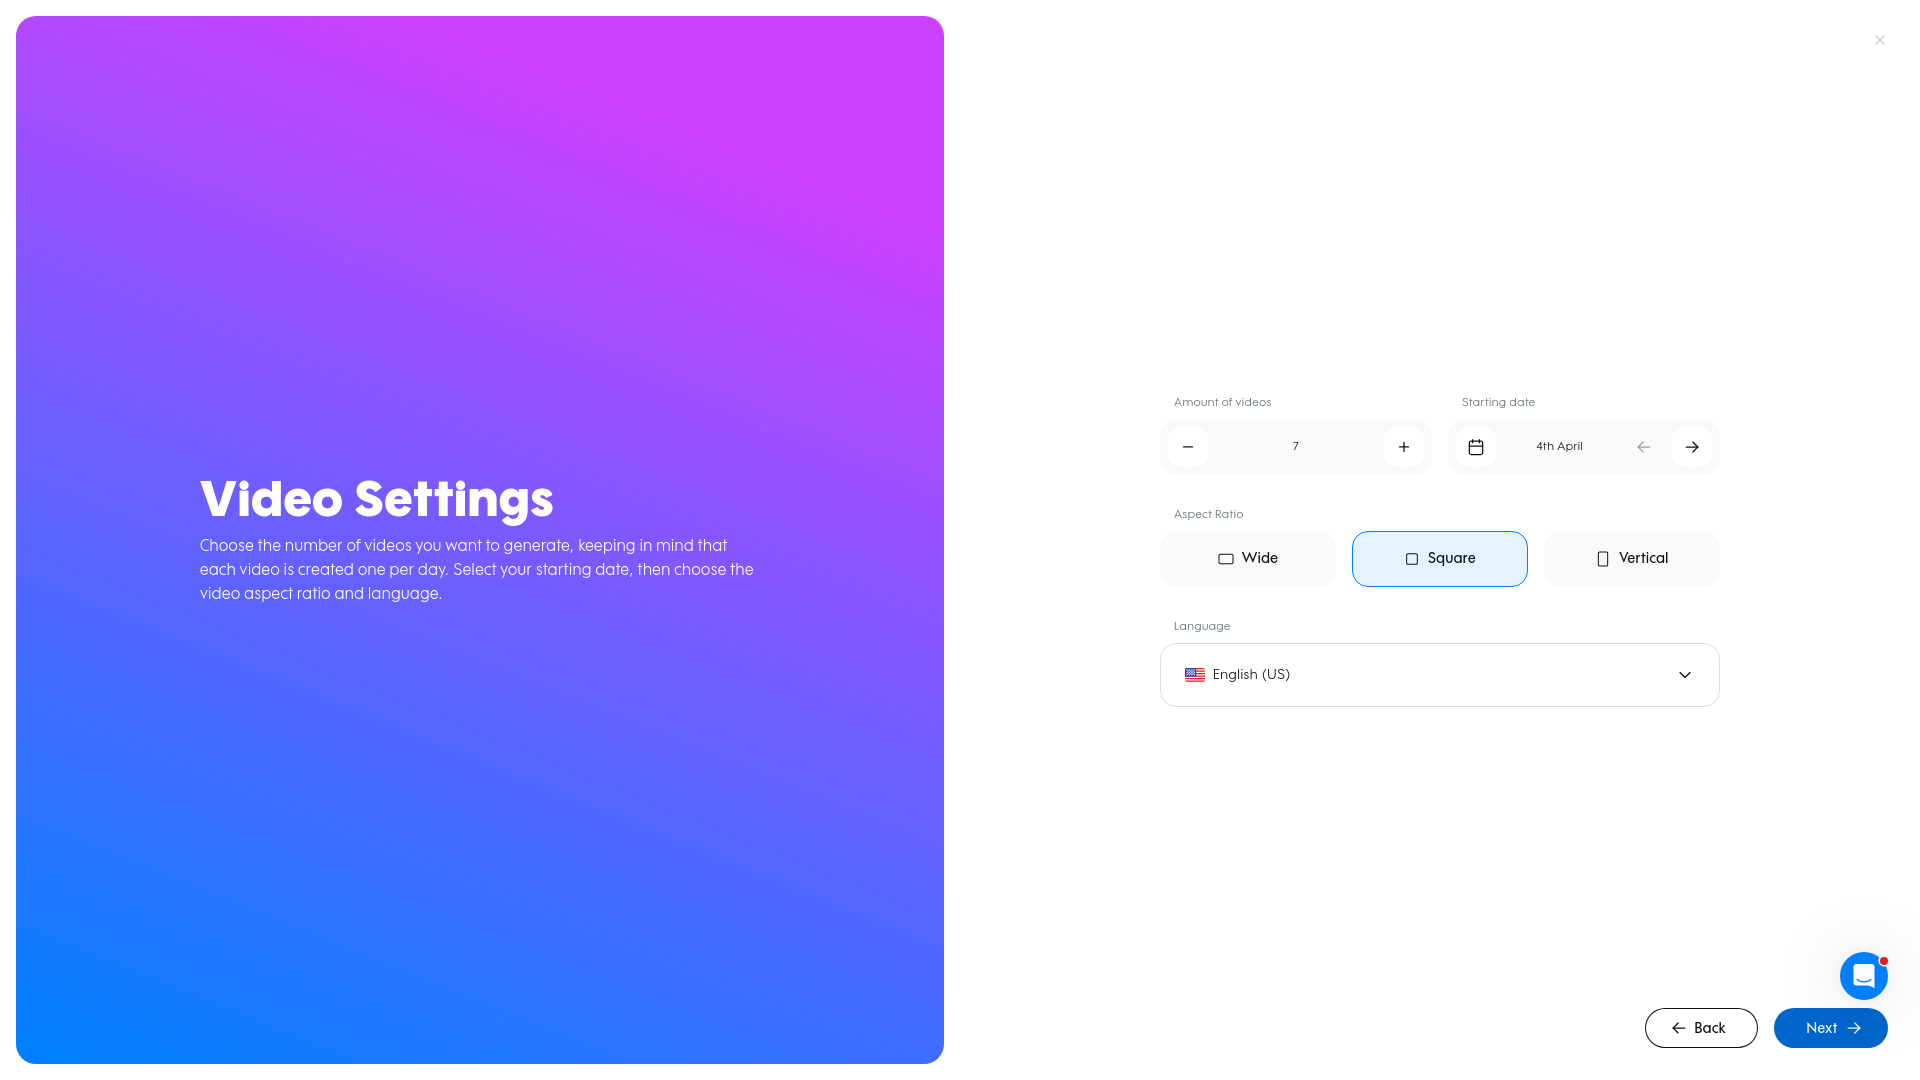
Task: Click the phone icon inside the Vertical option
Action: pos(1602,559)
